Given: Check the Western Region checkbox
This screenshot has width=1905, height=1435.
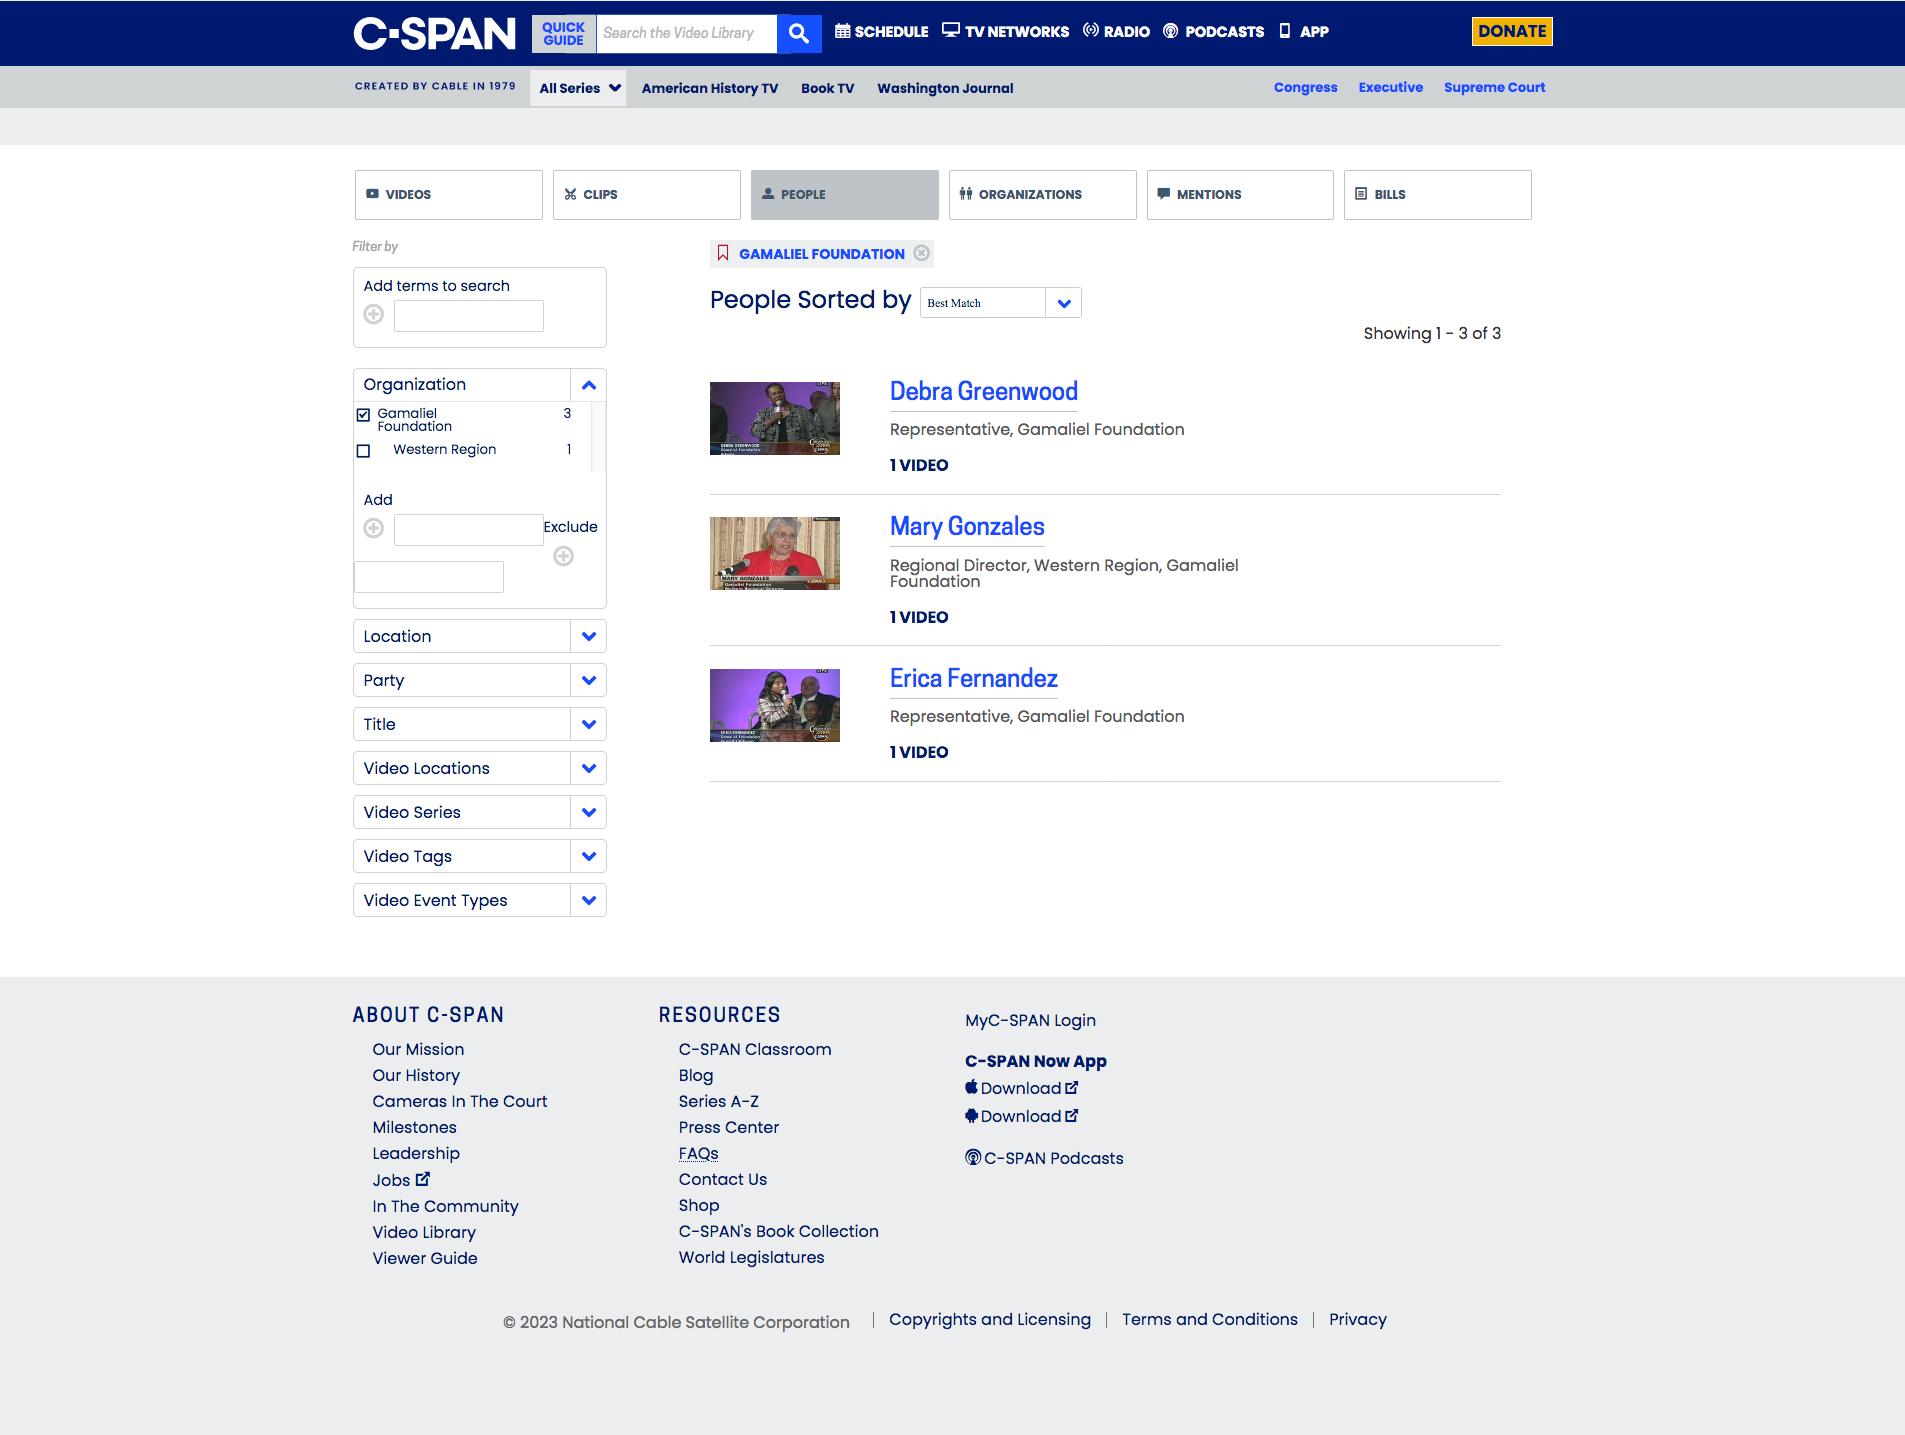Looking at the screenshot, I should tap(364, 451).
